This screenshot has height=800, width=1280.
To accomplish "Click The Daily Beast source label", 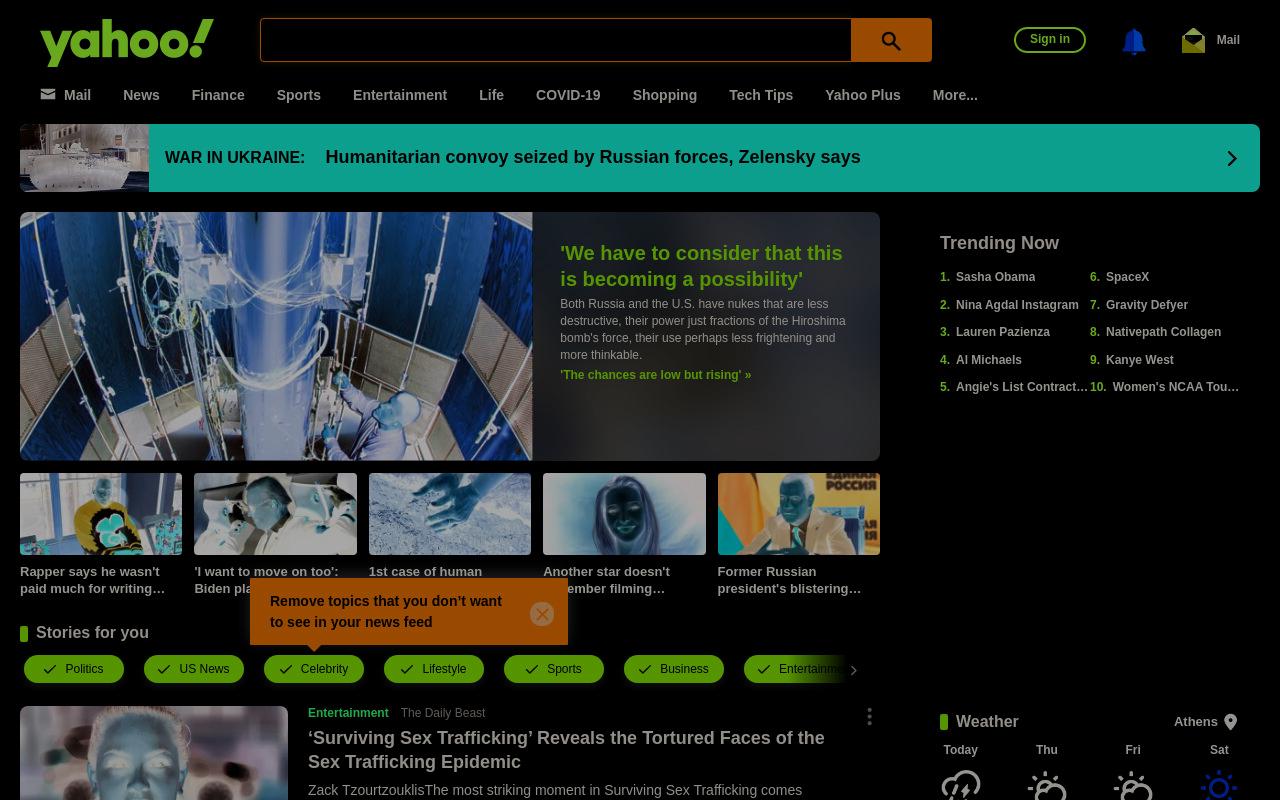I will 443,713.
